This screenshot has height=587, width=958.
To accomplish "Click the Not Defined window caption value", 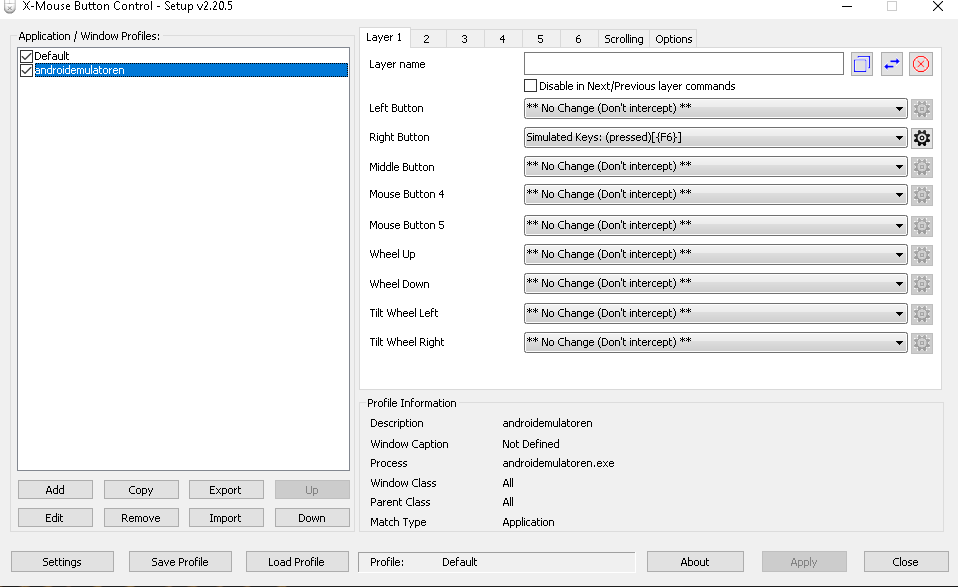I will pyautogui.click(x=531, y=444).
